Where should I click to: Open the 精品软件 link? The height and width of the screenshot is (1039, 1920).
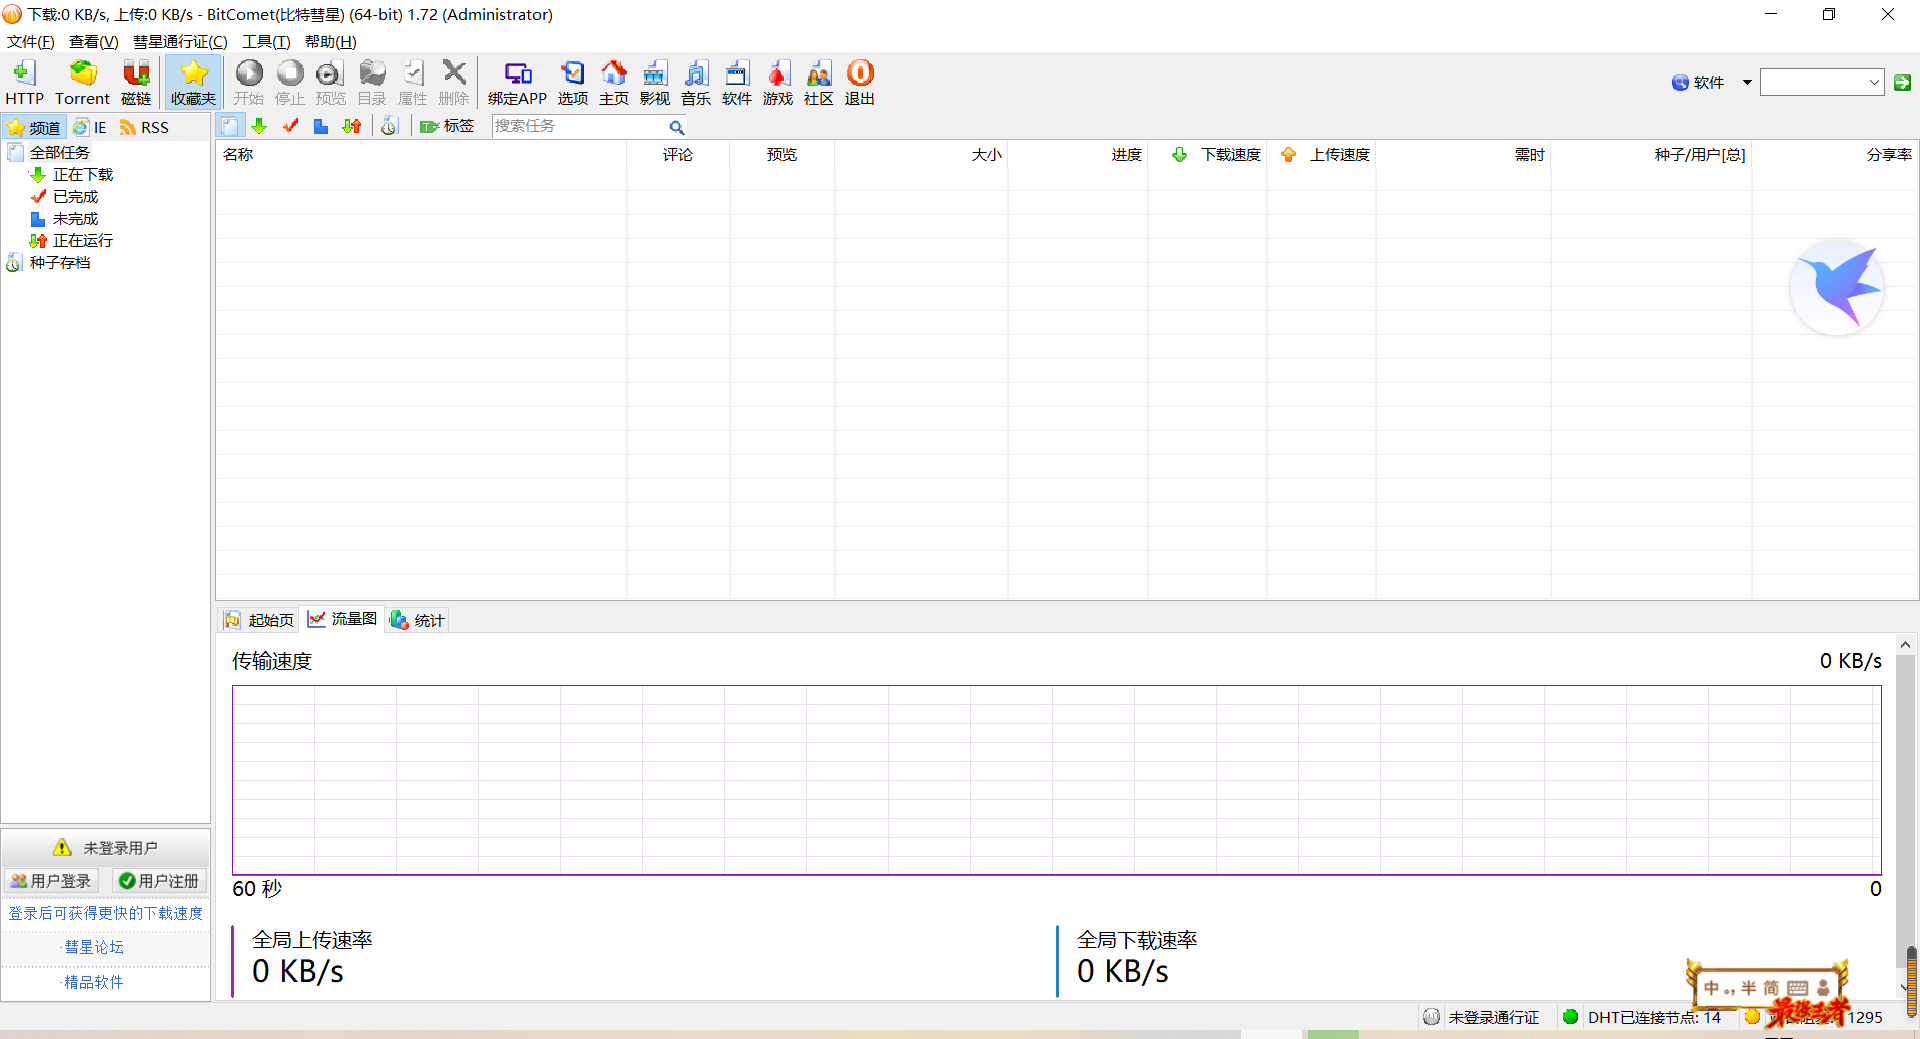click(93, 982)
